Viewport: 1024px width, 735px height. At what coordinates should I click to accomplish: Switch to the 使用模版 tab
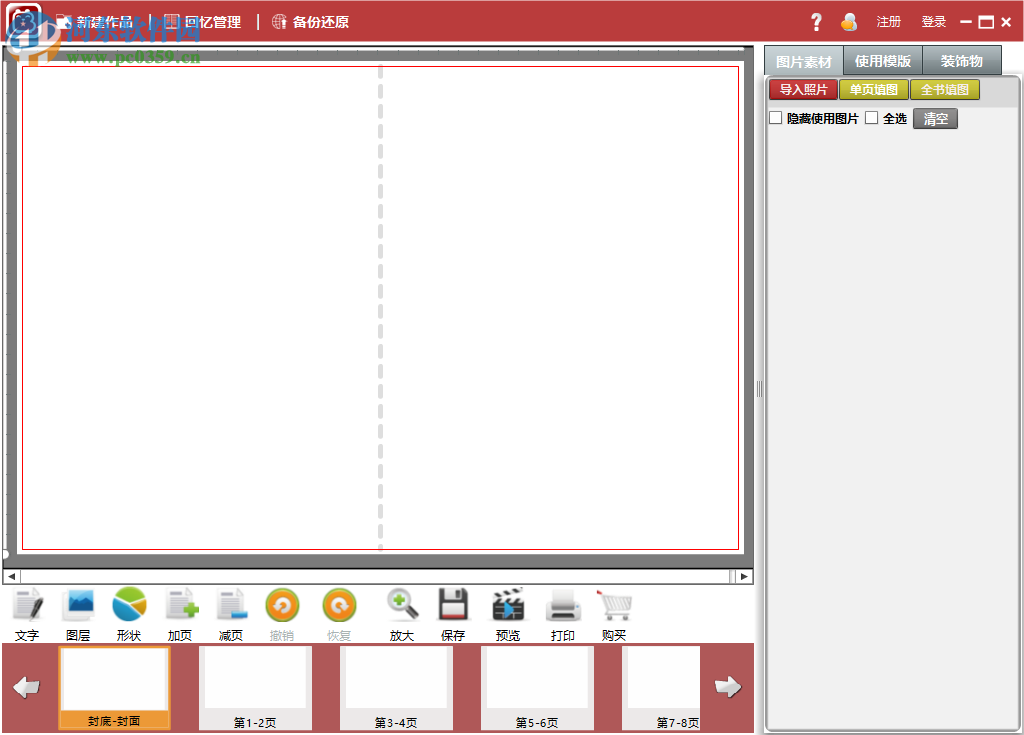pyautogui.click(x=883, y=61)
